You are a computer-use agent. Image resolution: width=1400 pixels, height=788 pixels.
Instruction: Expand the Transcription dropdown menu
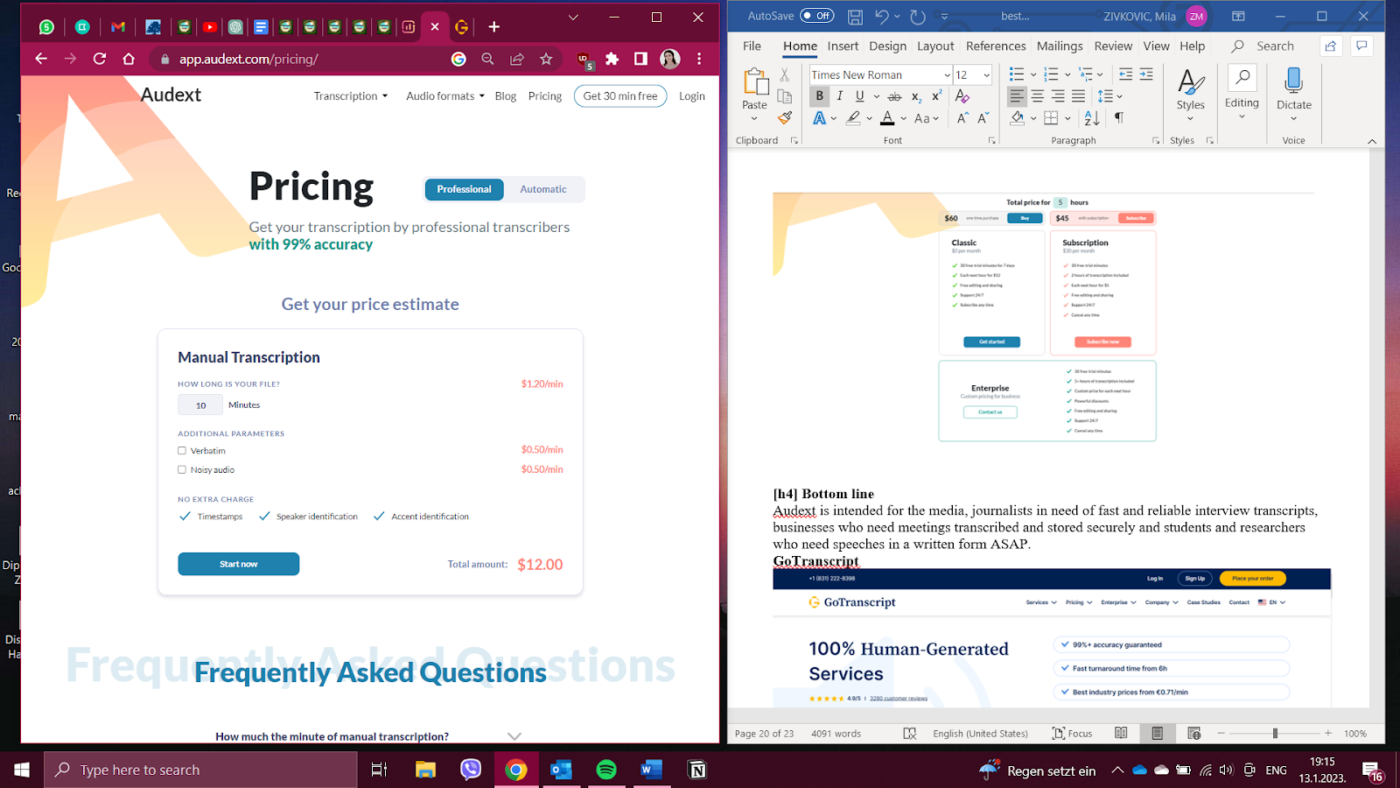pos(350,96)
